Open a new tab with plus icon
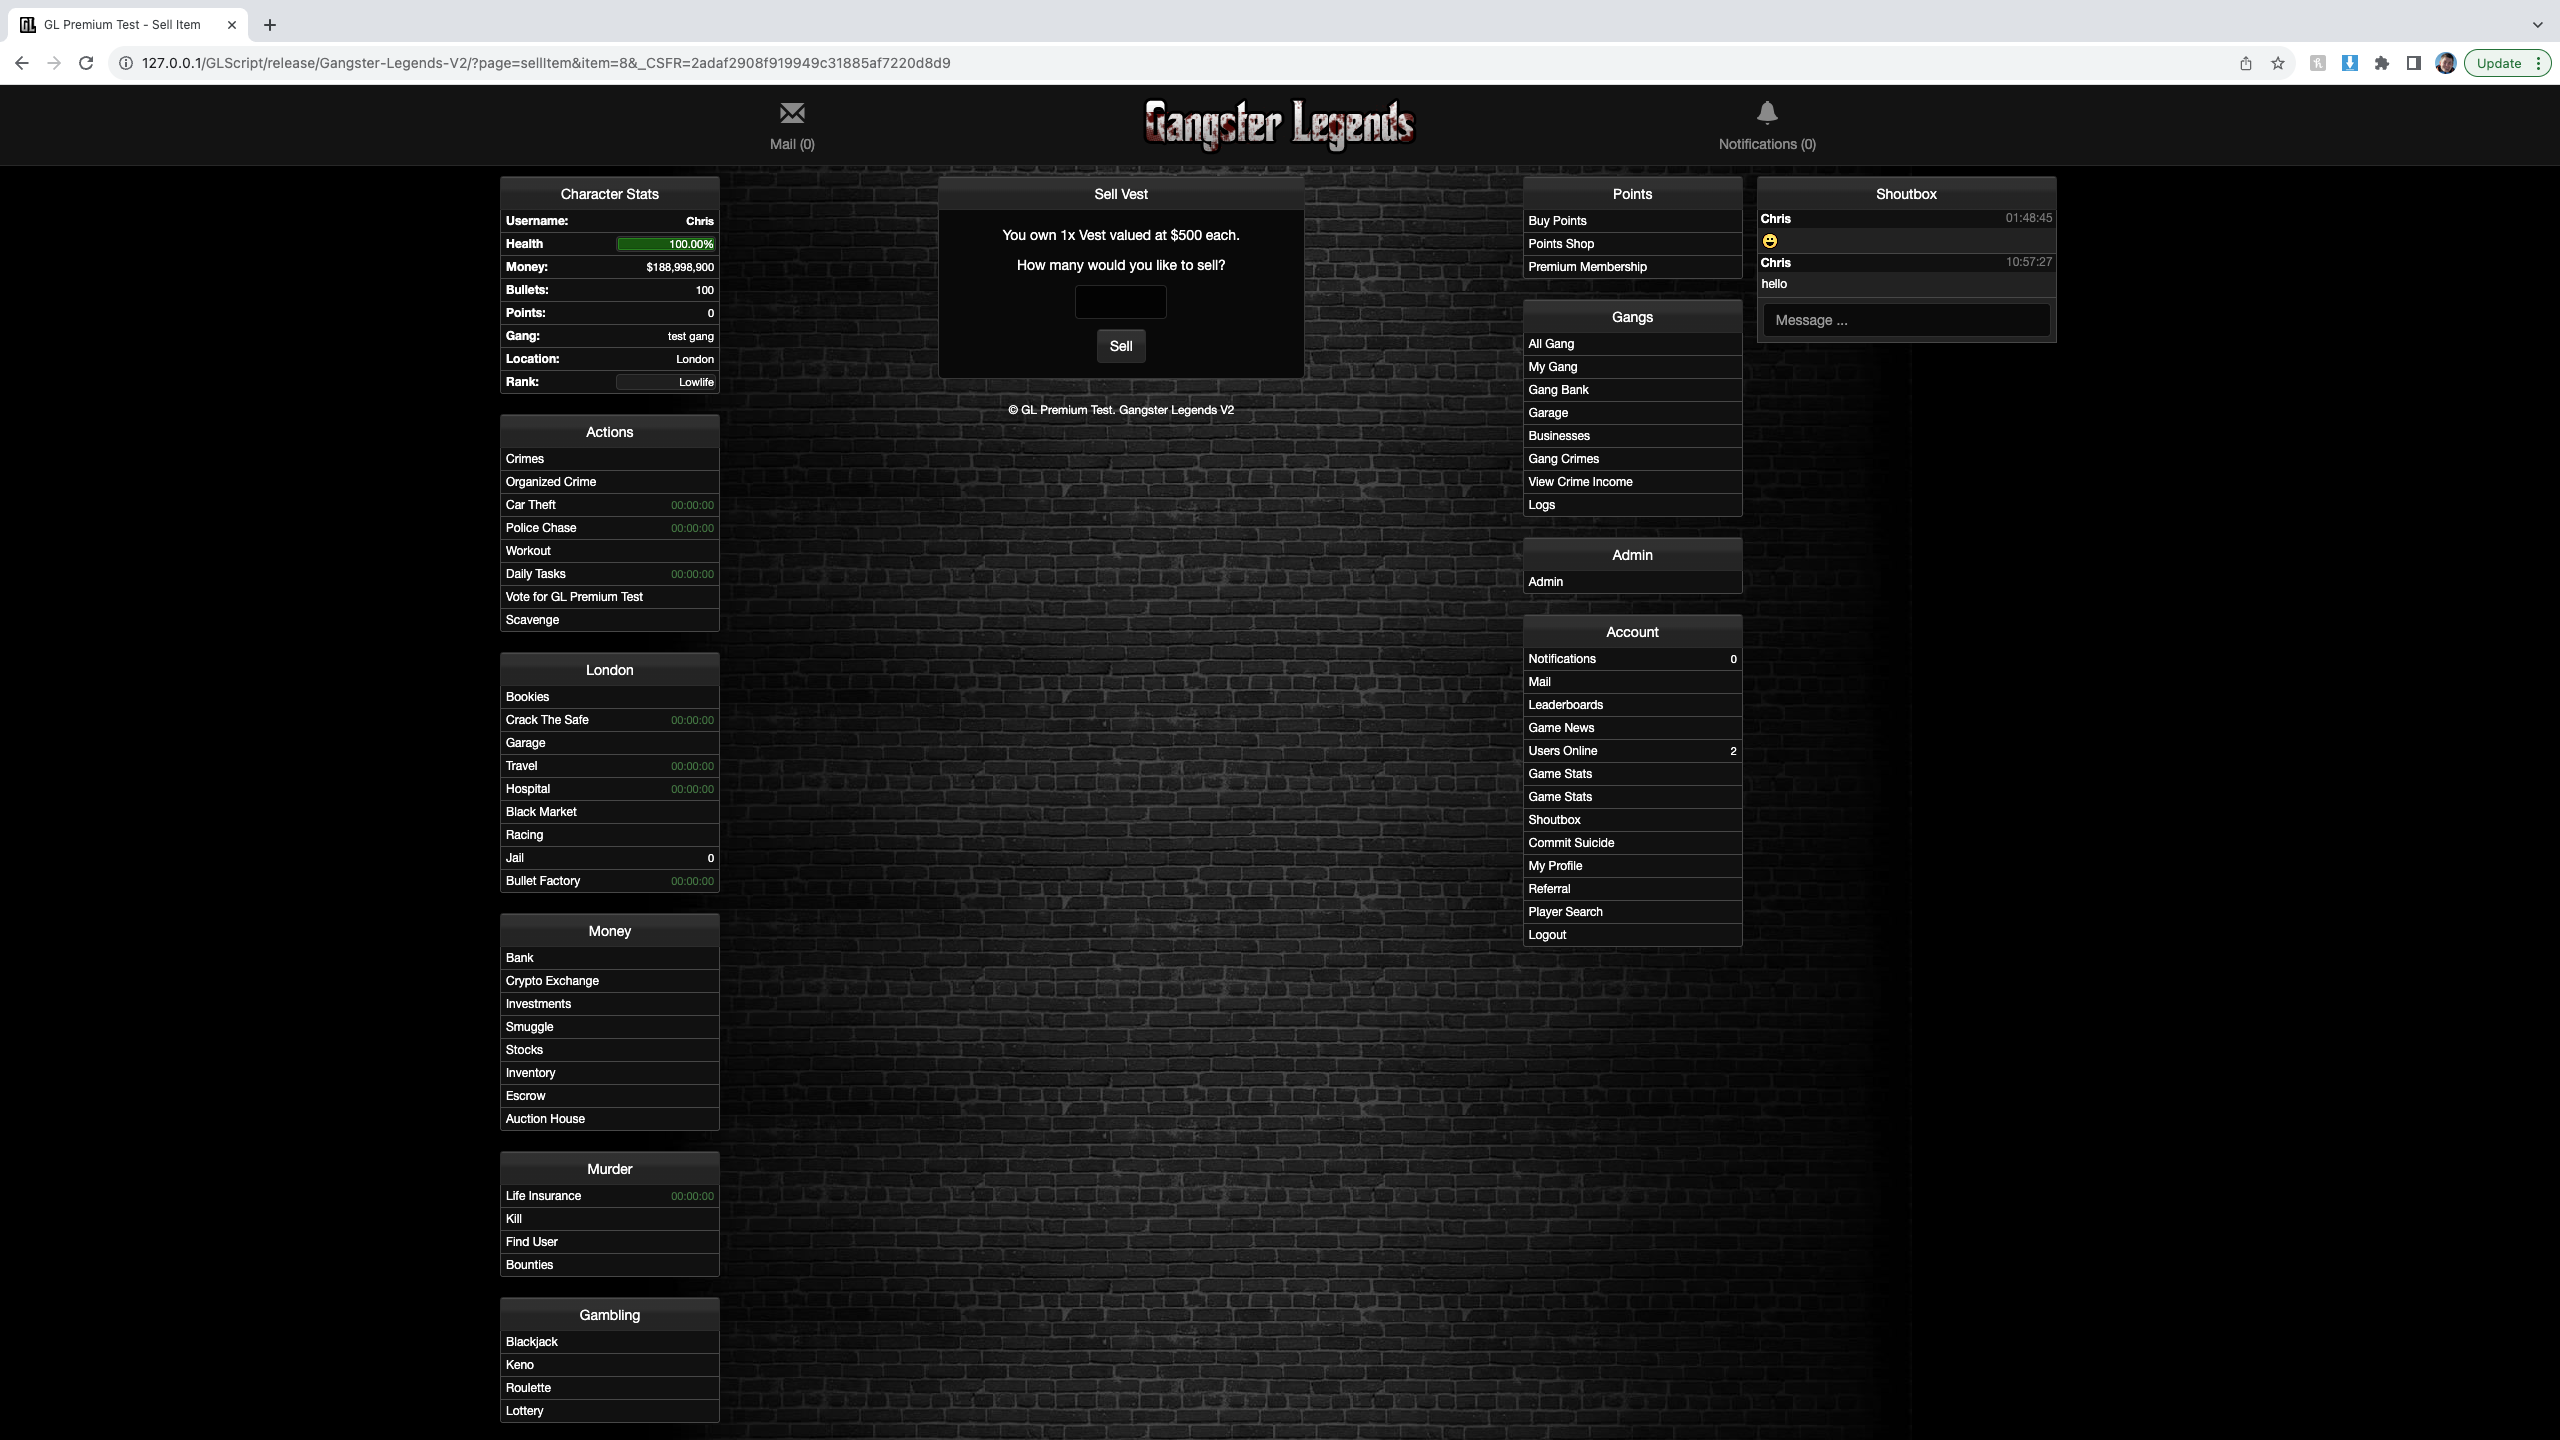The height and width of the screenshot is (1440, 2560). point(270,25)
